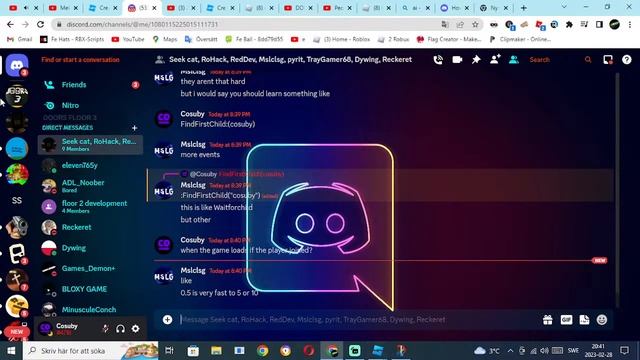Viewport: 640px width, 360px height.
Task: Open File Explorer from taskbar
Action: 216,351
